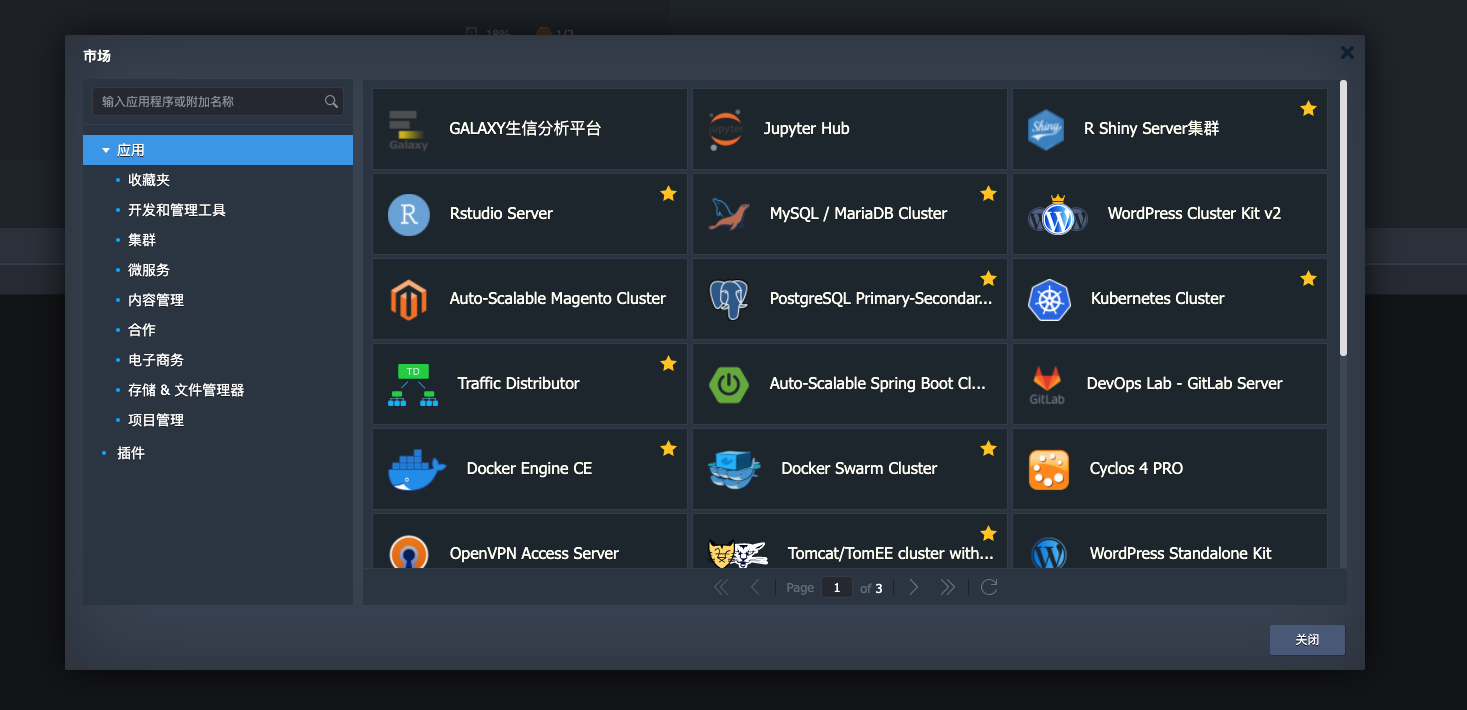This screenshot has width=1467, height=710.
Task: Toggle favorite star on Docker Swarm Cluster
Action: point(988,448)
